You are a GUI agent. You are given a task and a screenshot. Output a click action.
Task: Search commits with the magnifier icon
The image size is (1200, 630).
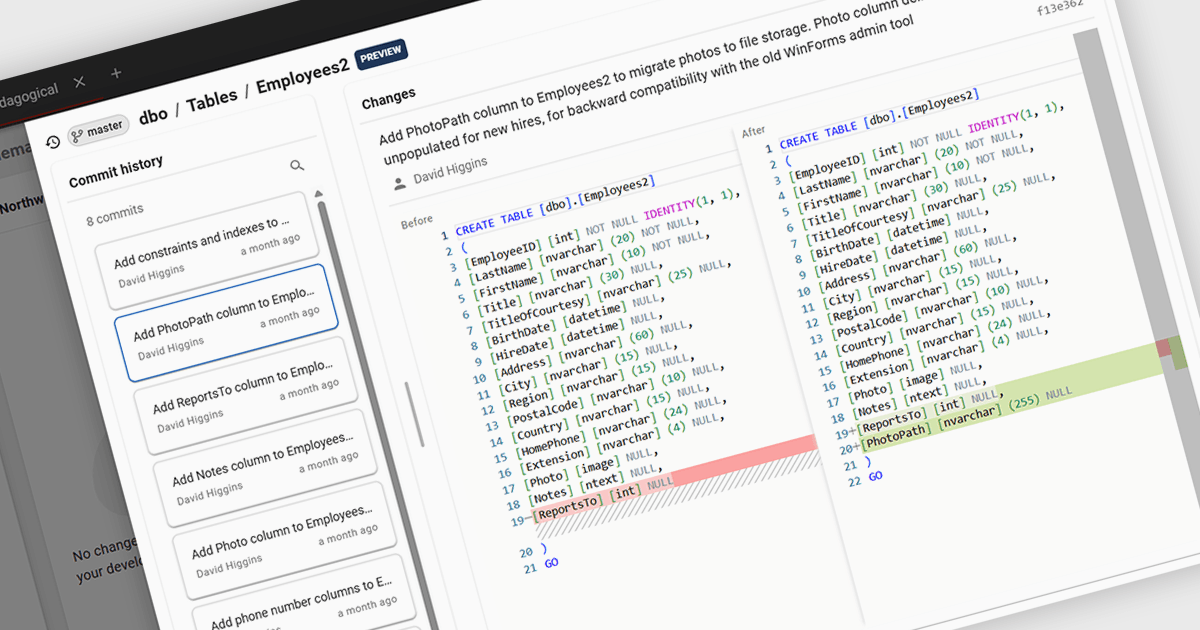coord(297,166)
